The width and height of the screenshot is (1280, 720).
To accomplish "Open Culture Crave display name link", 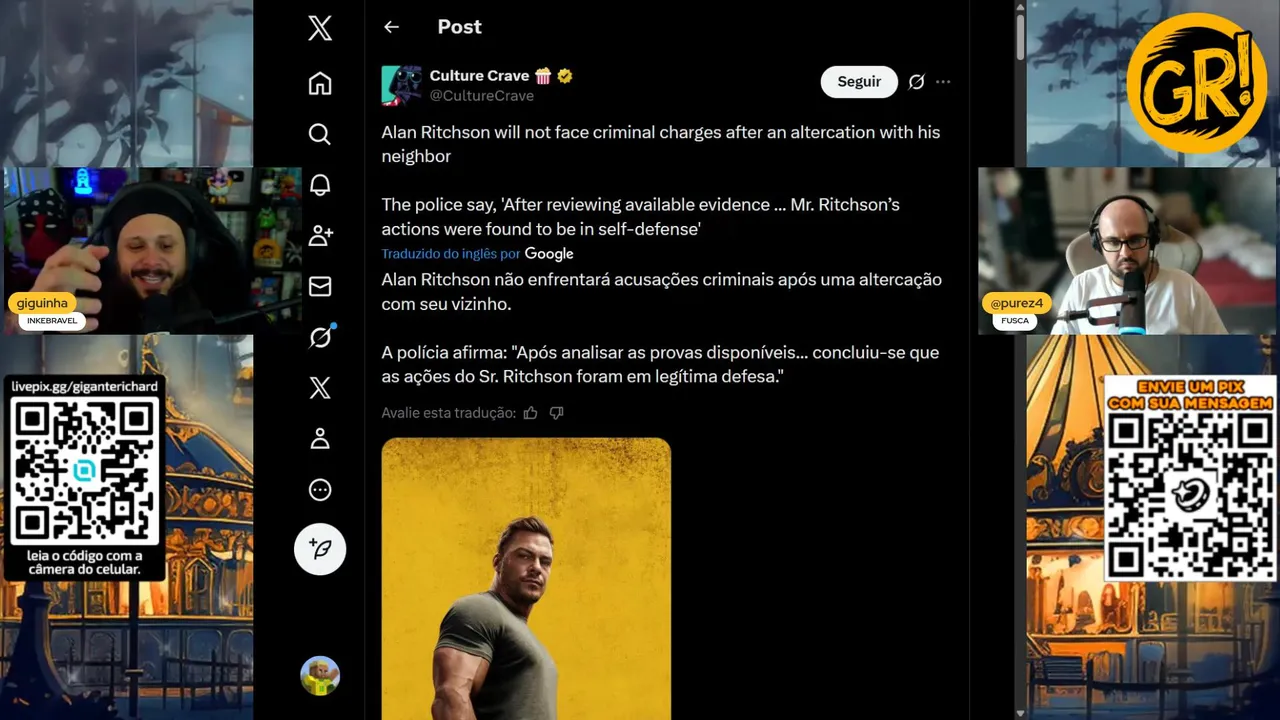I will coord(479,76).
